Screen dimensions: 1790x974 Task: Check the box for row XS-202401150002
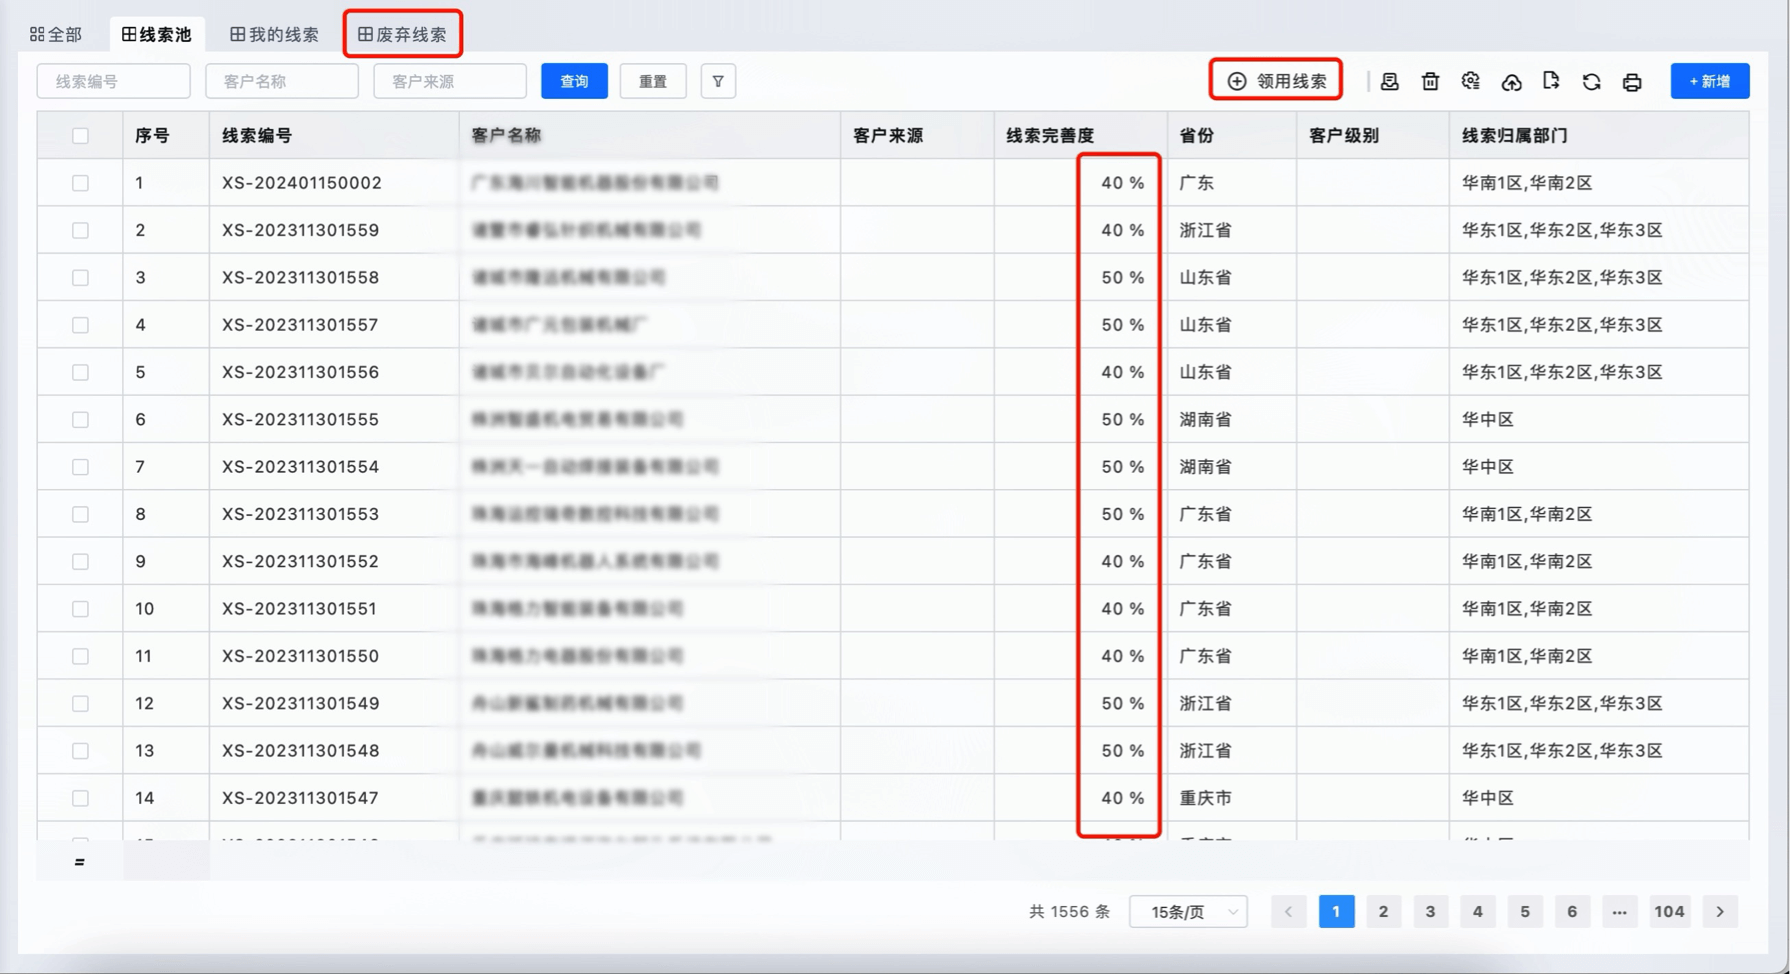click(x=80, y=183)
